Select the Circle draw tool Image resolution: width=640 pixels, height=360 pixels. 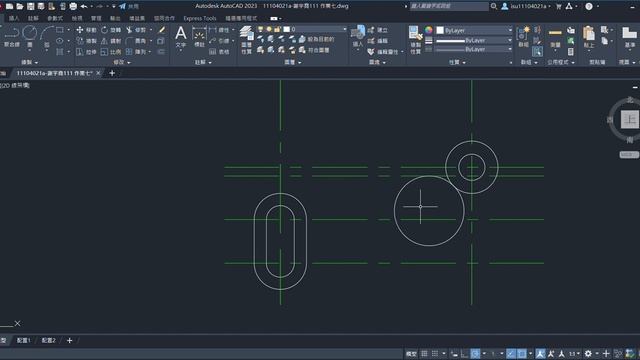(29, 36)
